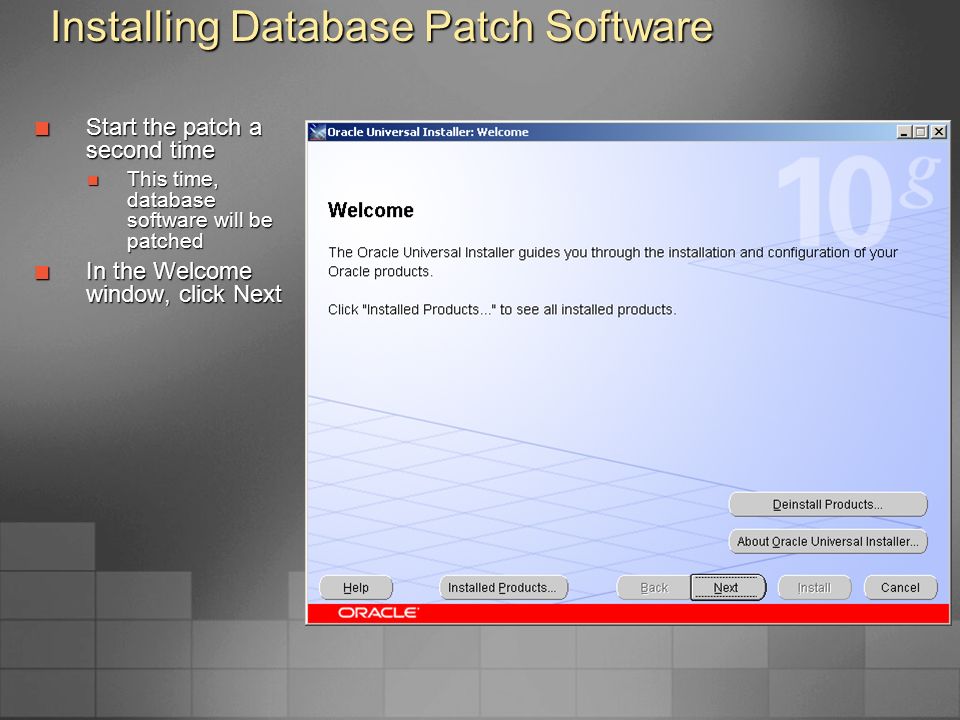
Task: Click text "Start the patch a second time"
Action: tap(174, 138)
